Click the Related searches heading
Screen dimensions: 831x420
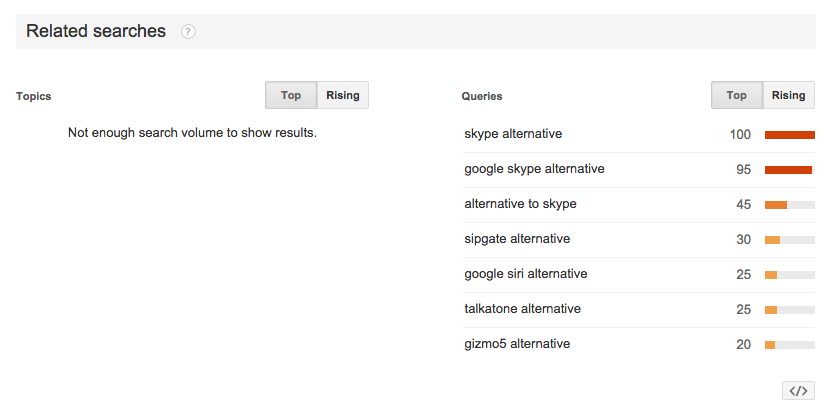coord(96,31)
